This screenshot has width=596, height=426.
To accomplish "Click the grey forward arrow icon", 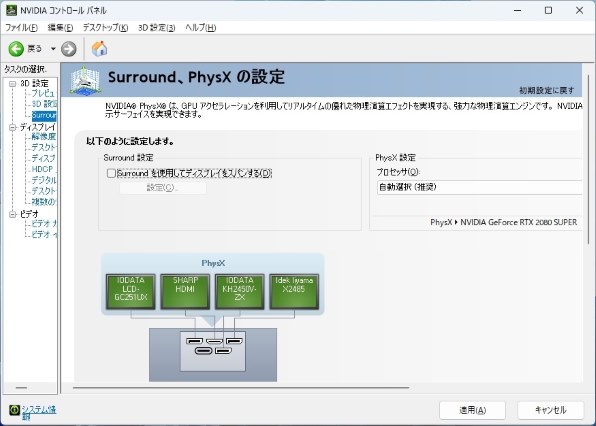I will point(69,49).
